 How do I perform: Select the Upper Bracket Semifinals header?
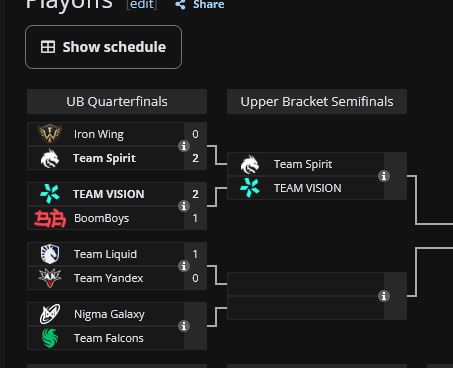click(x=317, y=102)
